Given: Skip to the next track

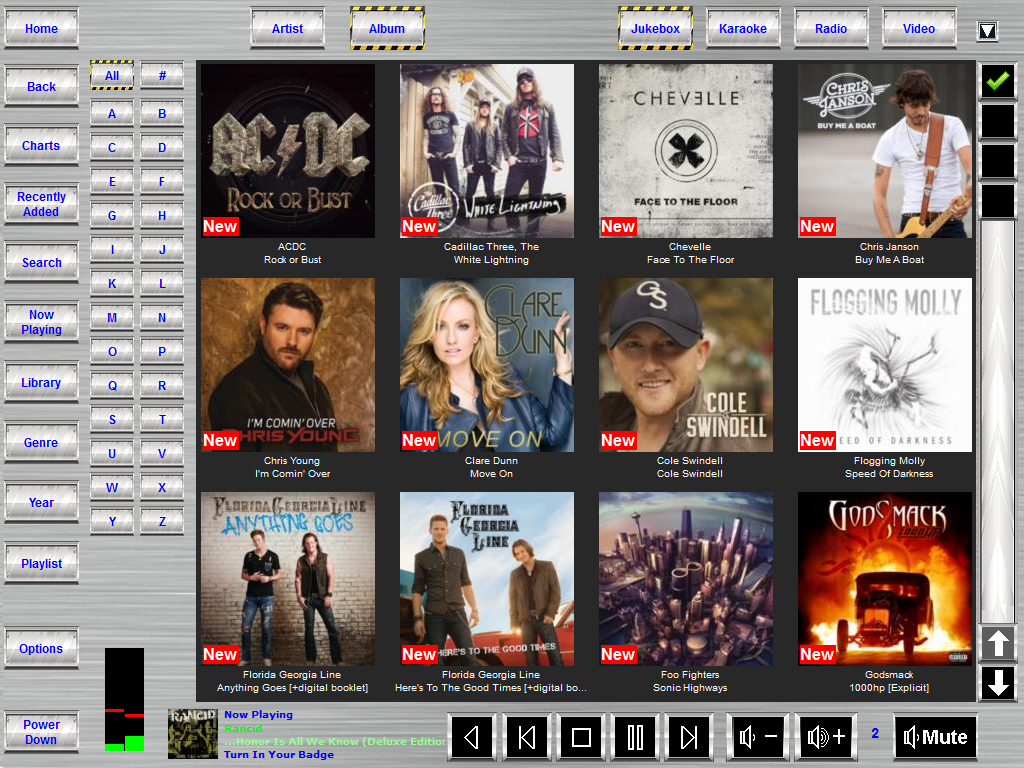Looking at the screenshot, I should click(x=689, y=738).
